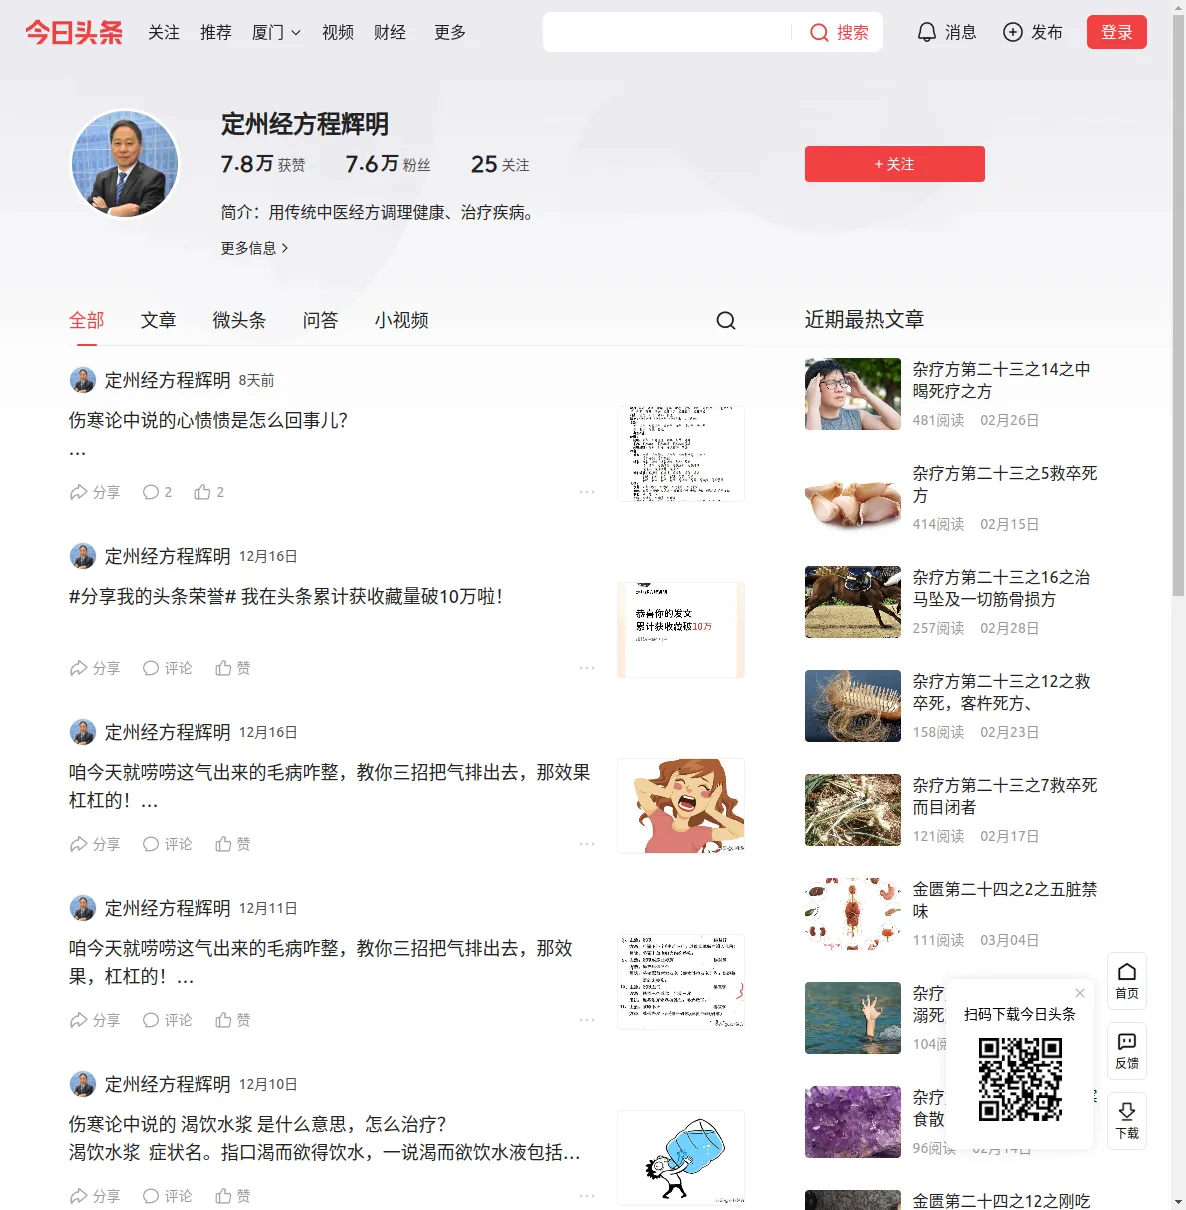The width and height of the screenshot is (1186, 1210).
Task: Open article 杂疗方第二十三之14之中暍死疗之方
Action: point(1002,380)
